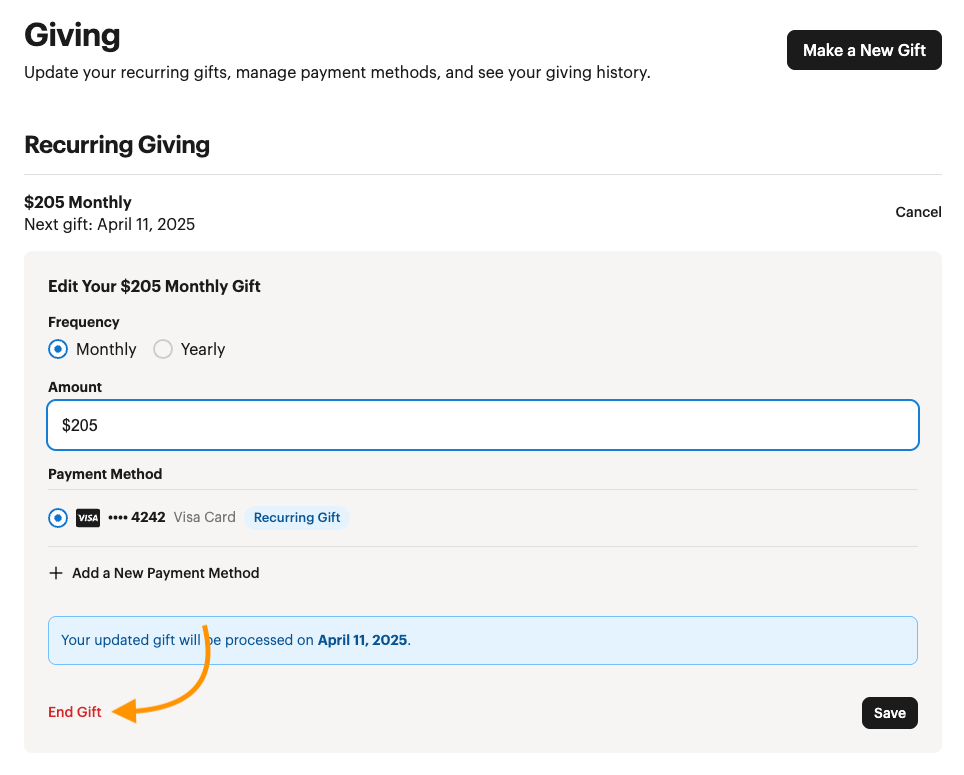Screen dimensions: 964x775
Task: Save the edited monthly gift
Action: 889,712
